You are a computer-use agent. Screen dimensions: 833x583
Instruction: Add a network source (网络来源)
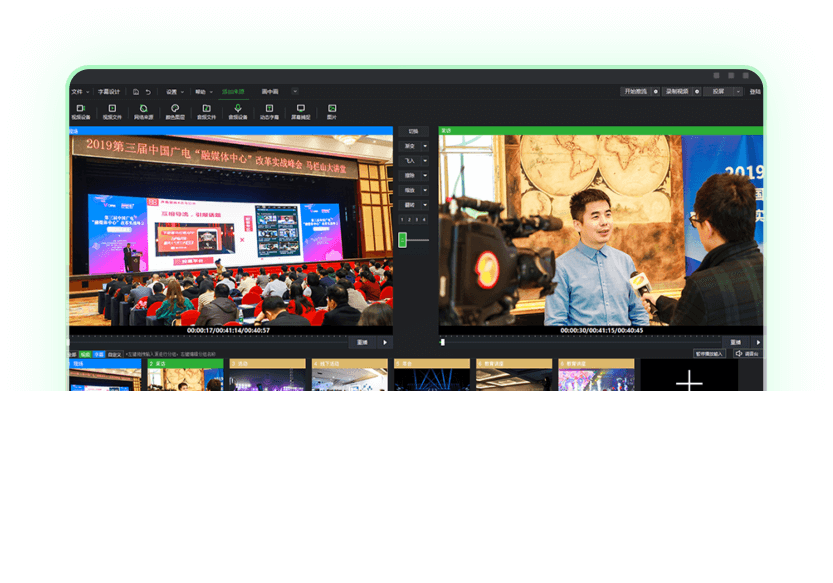143,112
